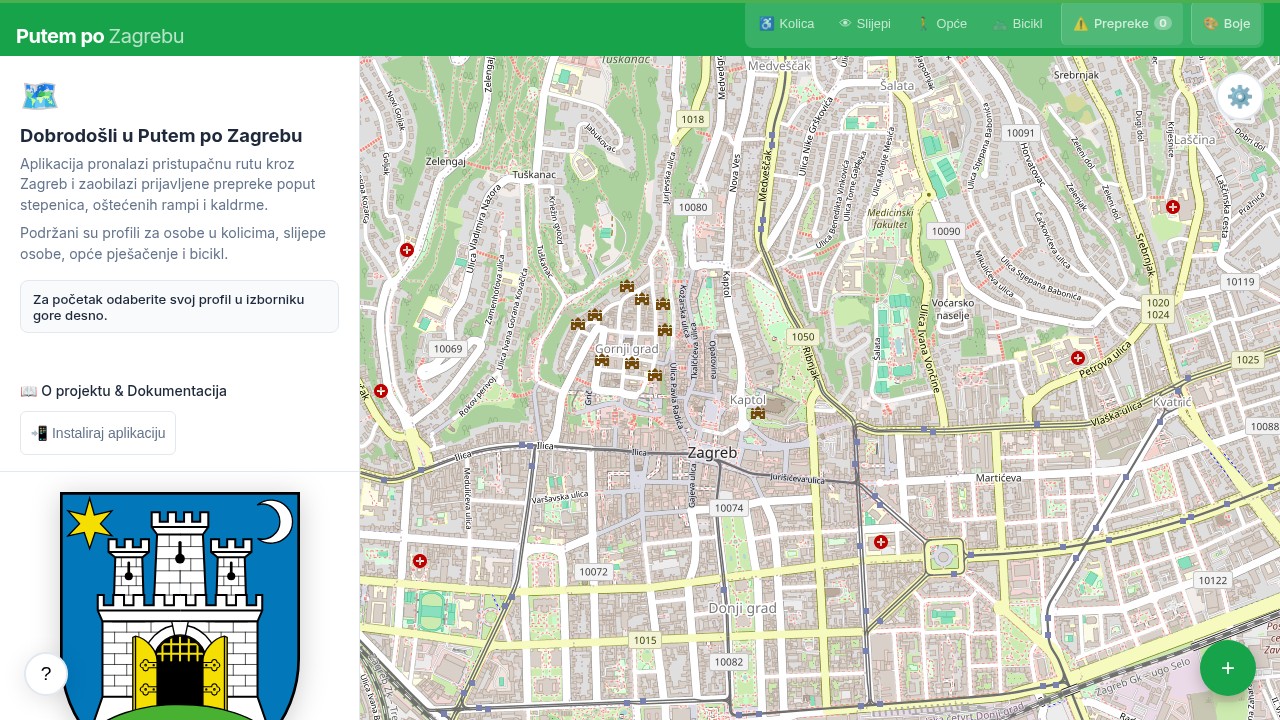The image size is (1280, 720).
Task: Open map settings gear button
Action: (1240, 97)
